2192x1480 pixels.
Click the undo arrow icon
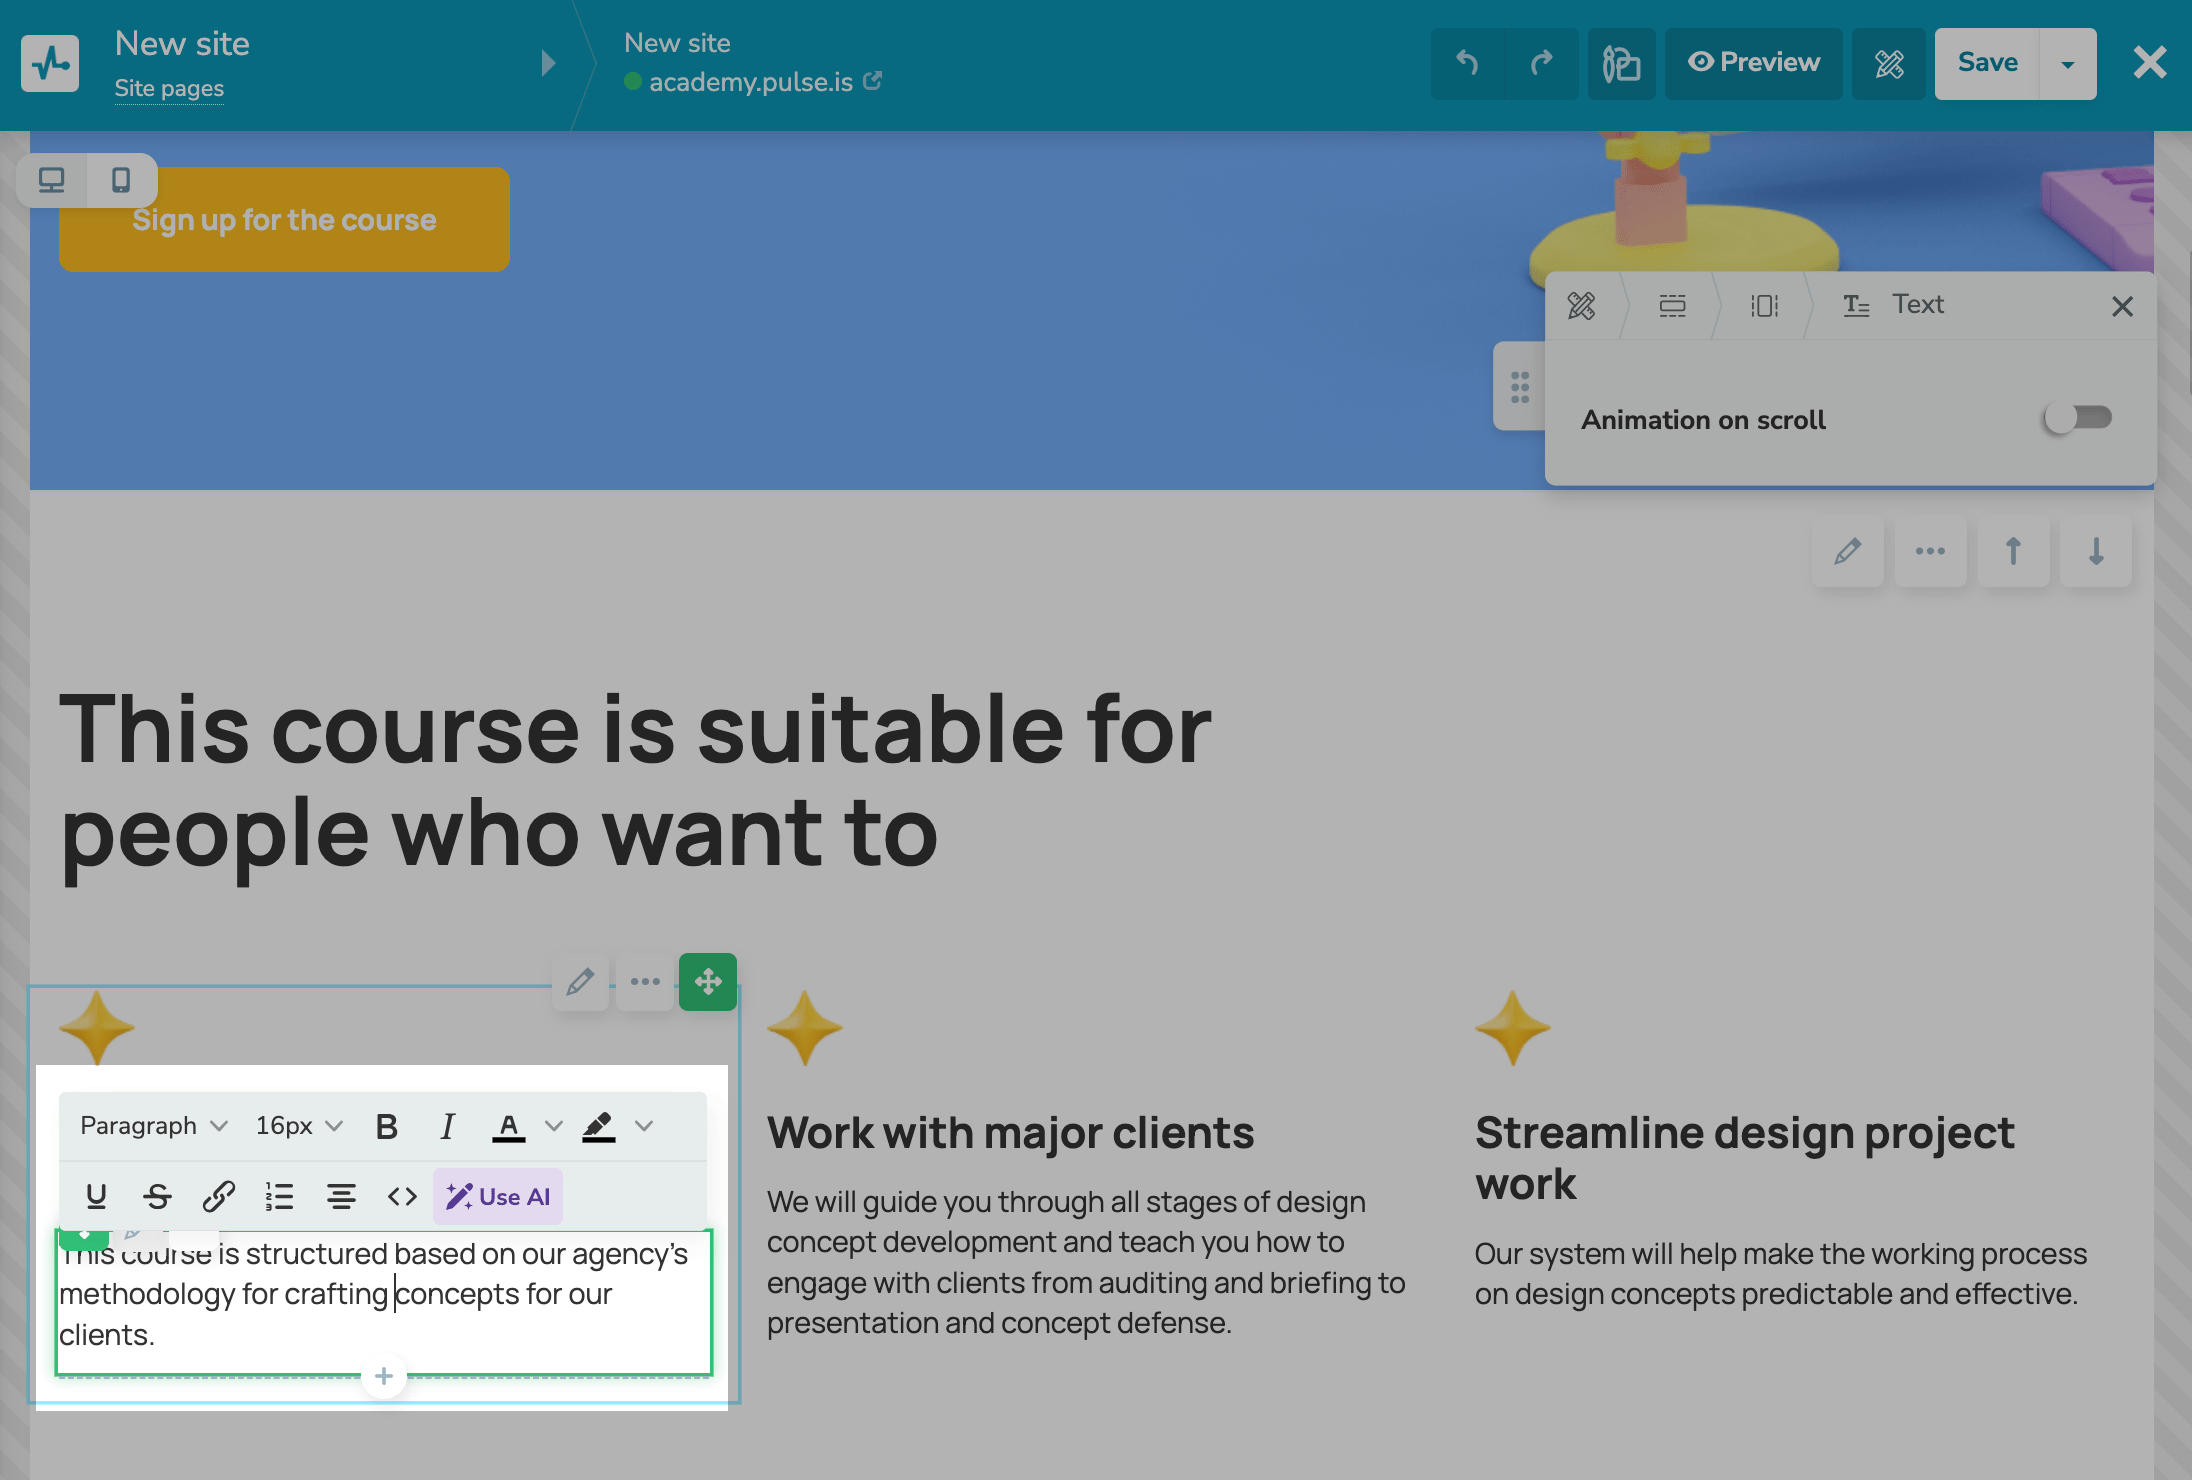click(x=1467, y=63)
